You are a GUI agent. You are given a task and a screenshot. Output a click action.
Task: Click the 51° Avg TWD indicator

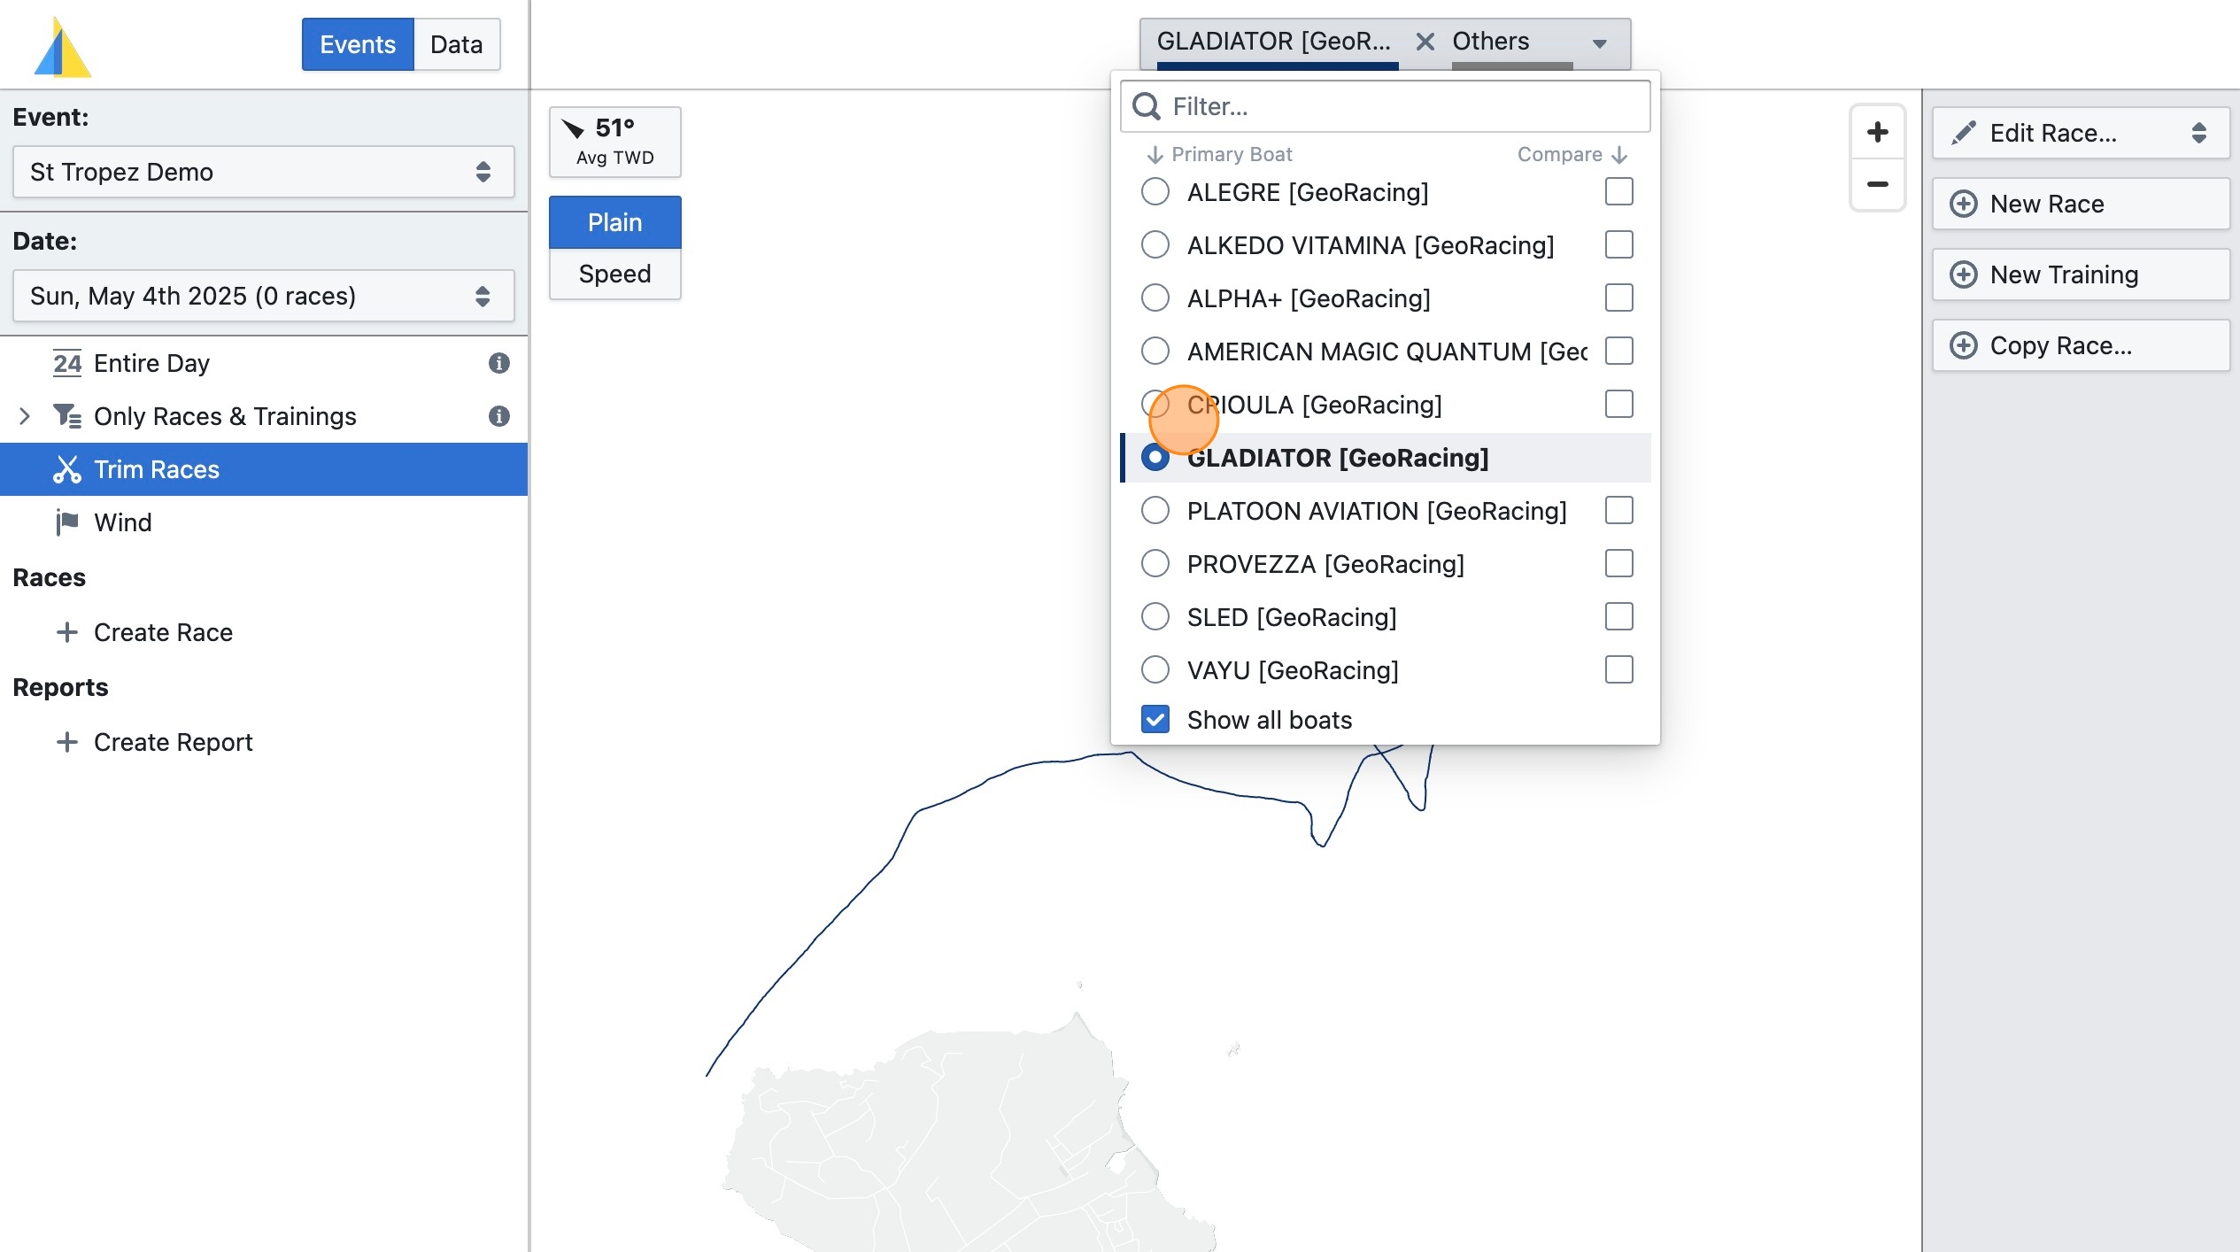(x=614, y=141)
